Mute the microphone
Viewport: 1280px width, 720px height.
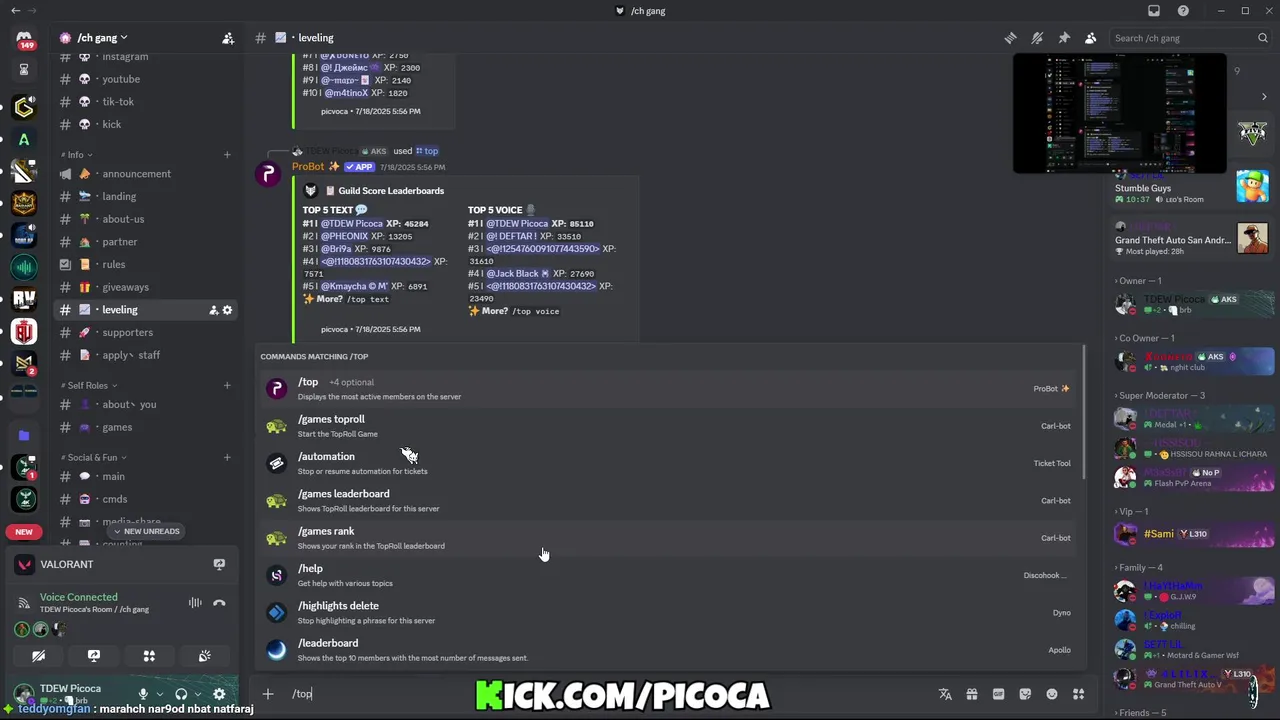pos(143,694)
